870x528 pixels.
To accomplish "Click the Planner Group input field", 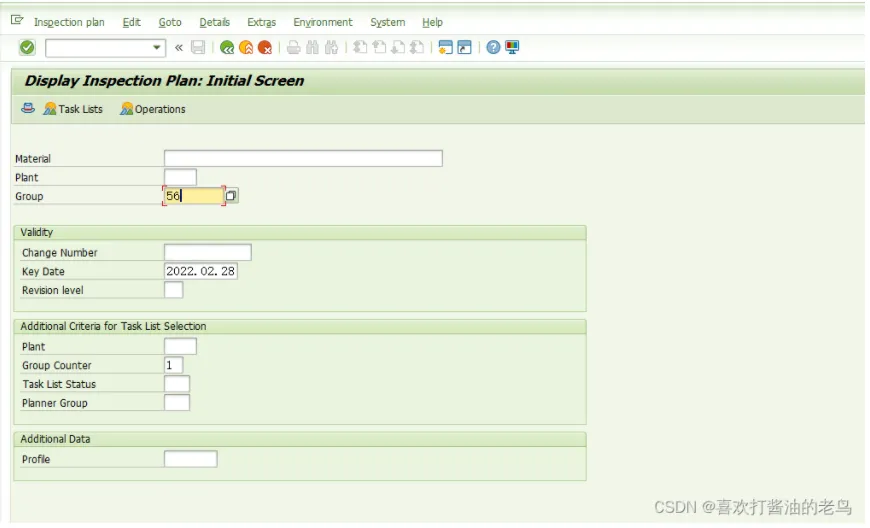I will click(177, 403).
